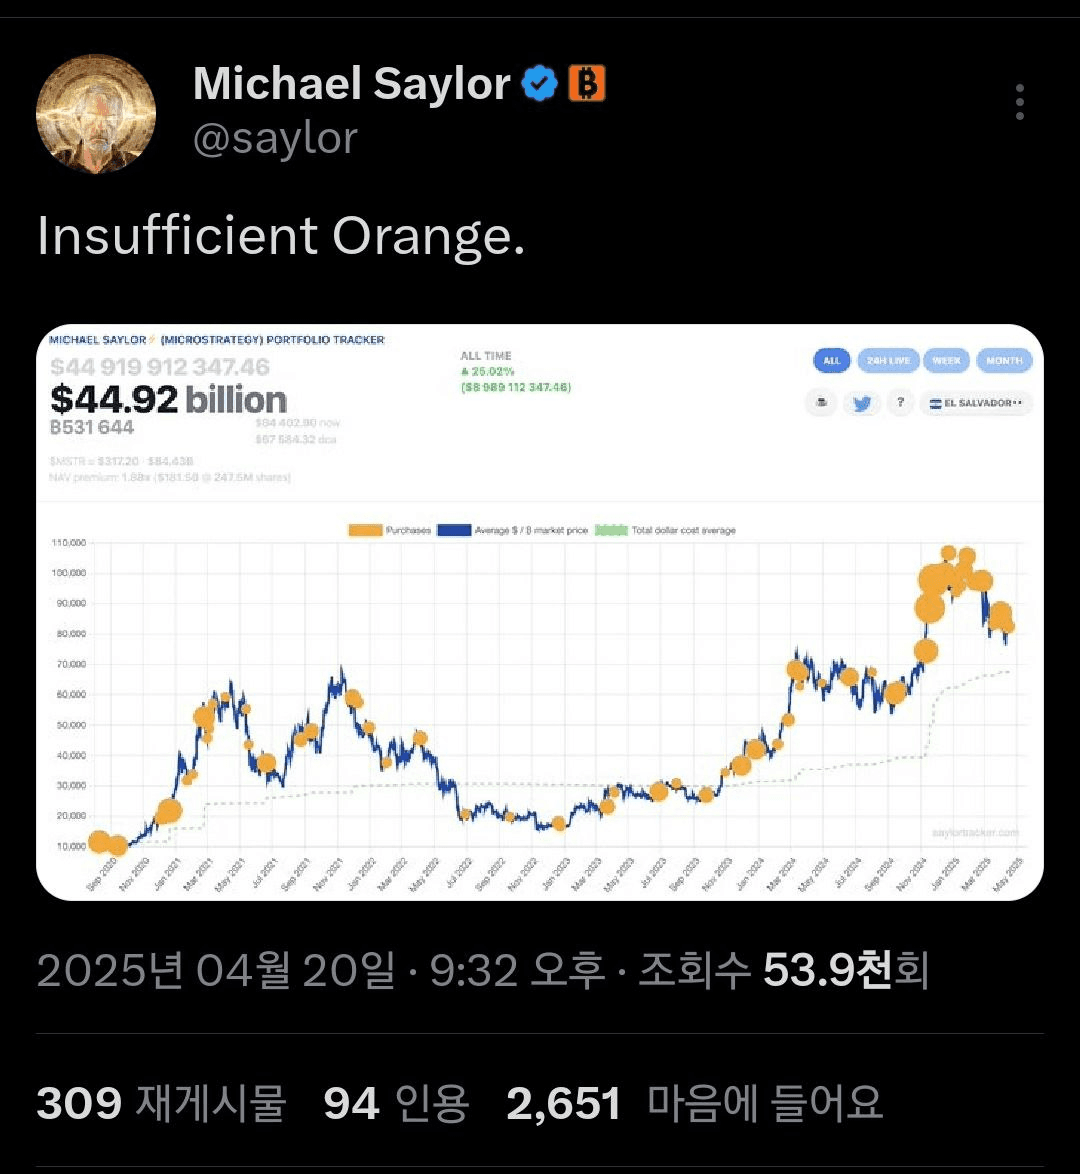Click the El Salvador flag icon
Image resolution: width=1080 pixels, height=1174 pixels.
935,403
